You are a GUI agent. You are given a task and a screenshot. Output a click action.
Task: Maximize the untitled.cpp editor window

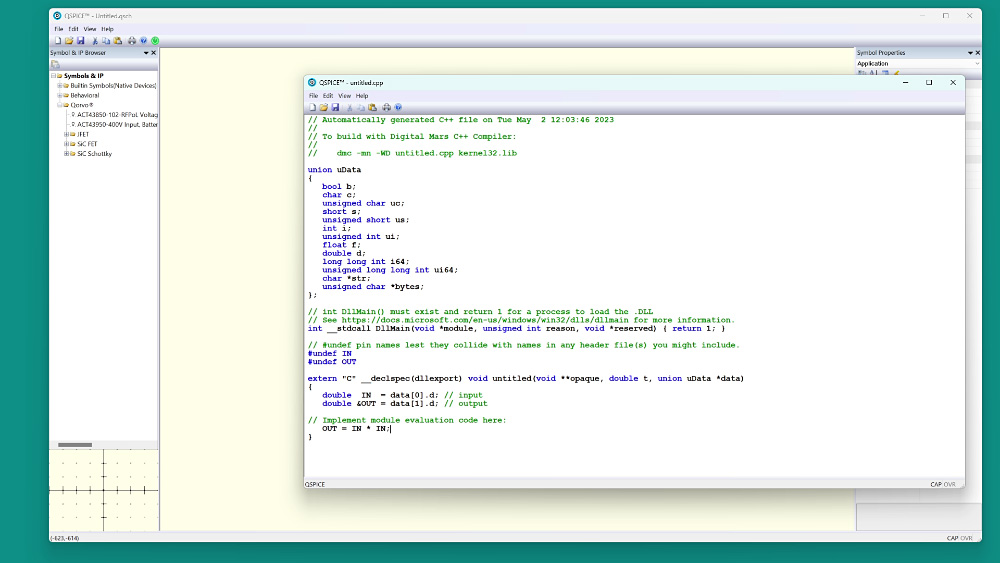click(929, 83)
